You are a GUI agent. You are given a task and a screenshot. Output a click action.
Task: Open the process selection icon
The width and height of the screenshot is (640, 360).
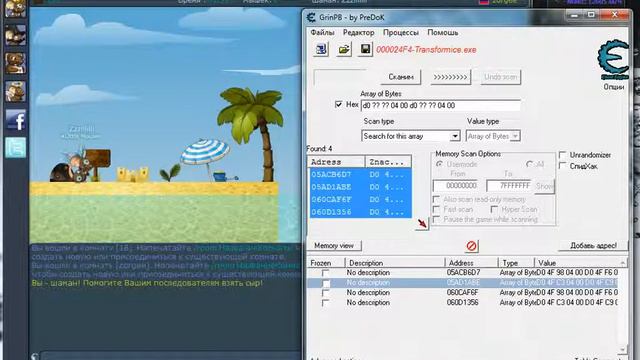[321, 49]
